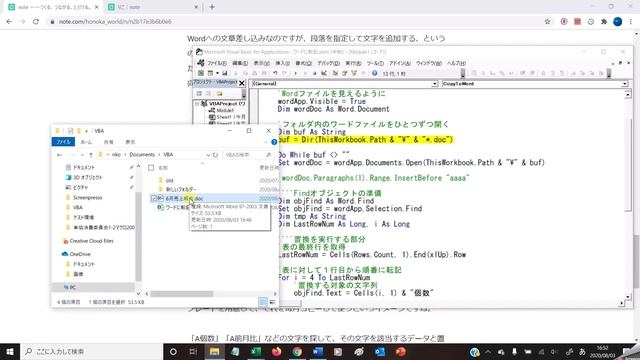The width and height of the screenshot is (640, 360).
Task: Bookmark page with Chrome star icon
Action: click(x=547, y=21)
